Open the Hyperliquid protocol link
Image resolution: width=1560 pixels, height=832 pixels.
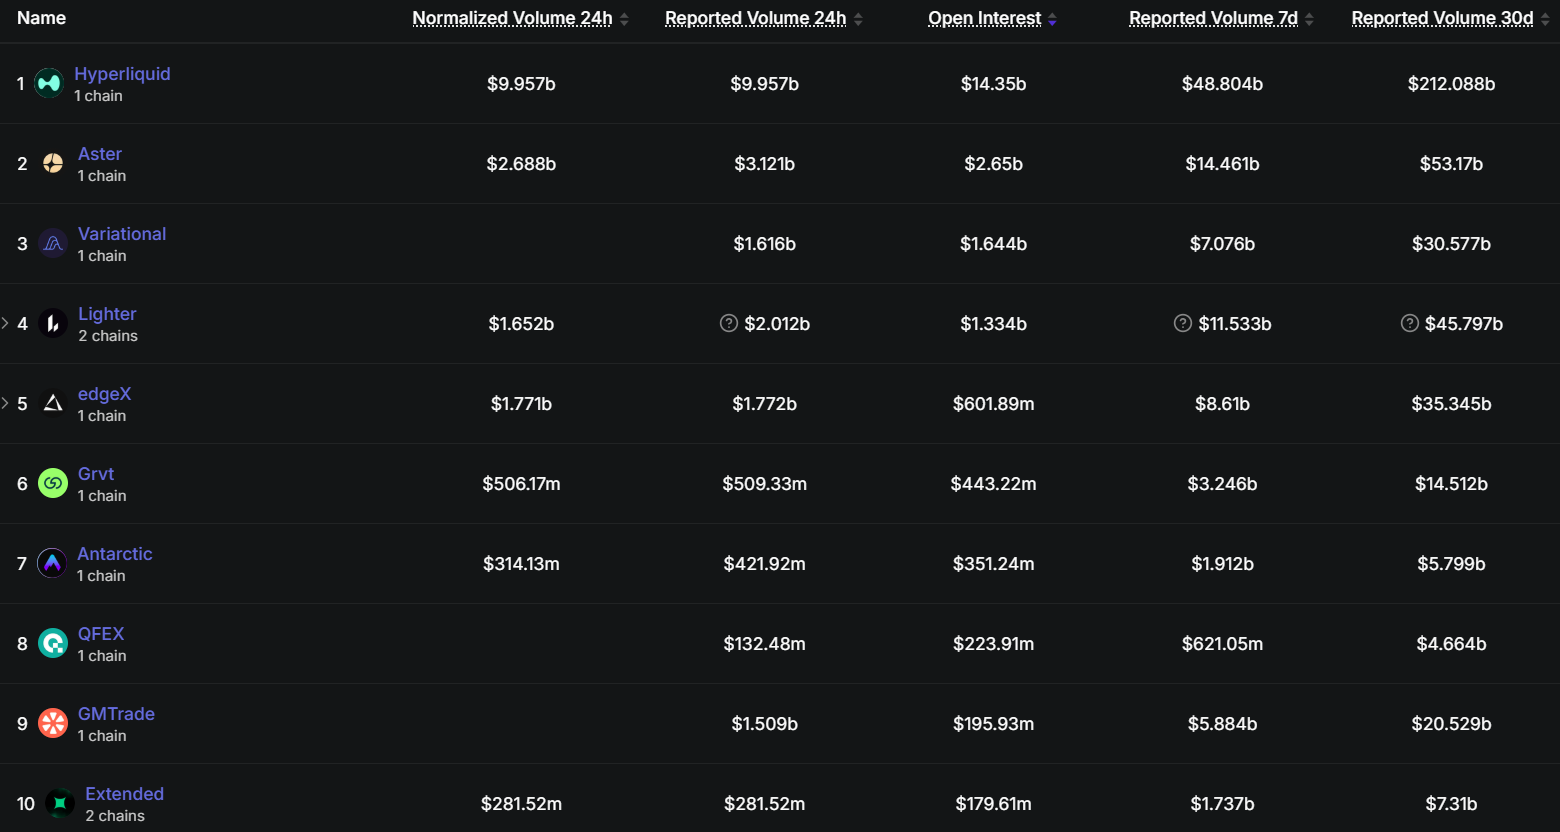click(x=122, y=74)
